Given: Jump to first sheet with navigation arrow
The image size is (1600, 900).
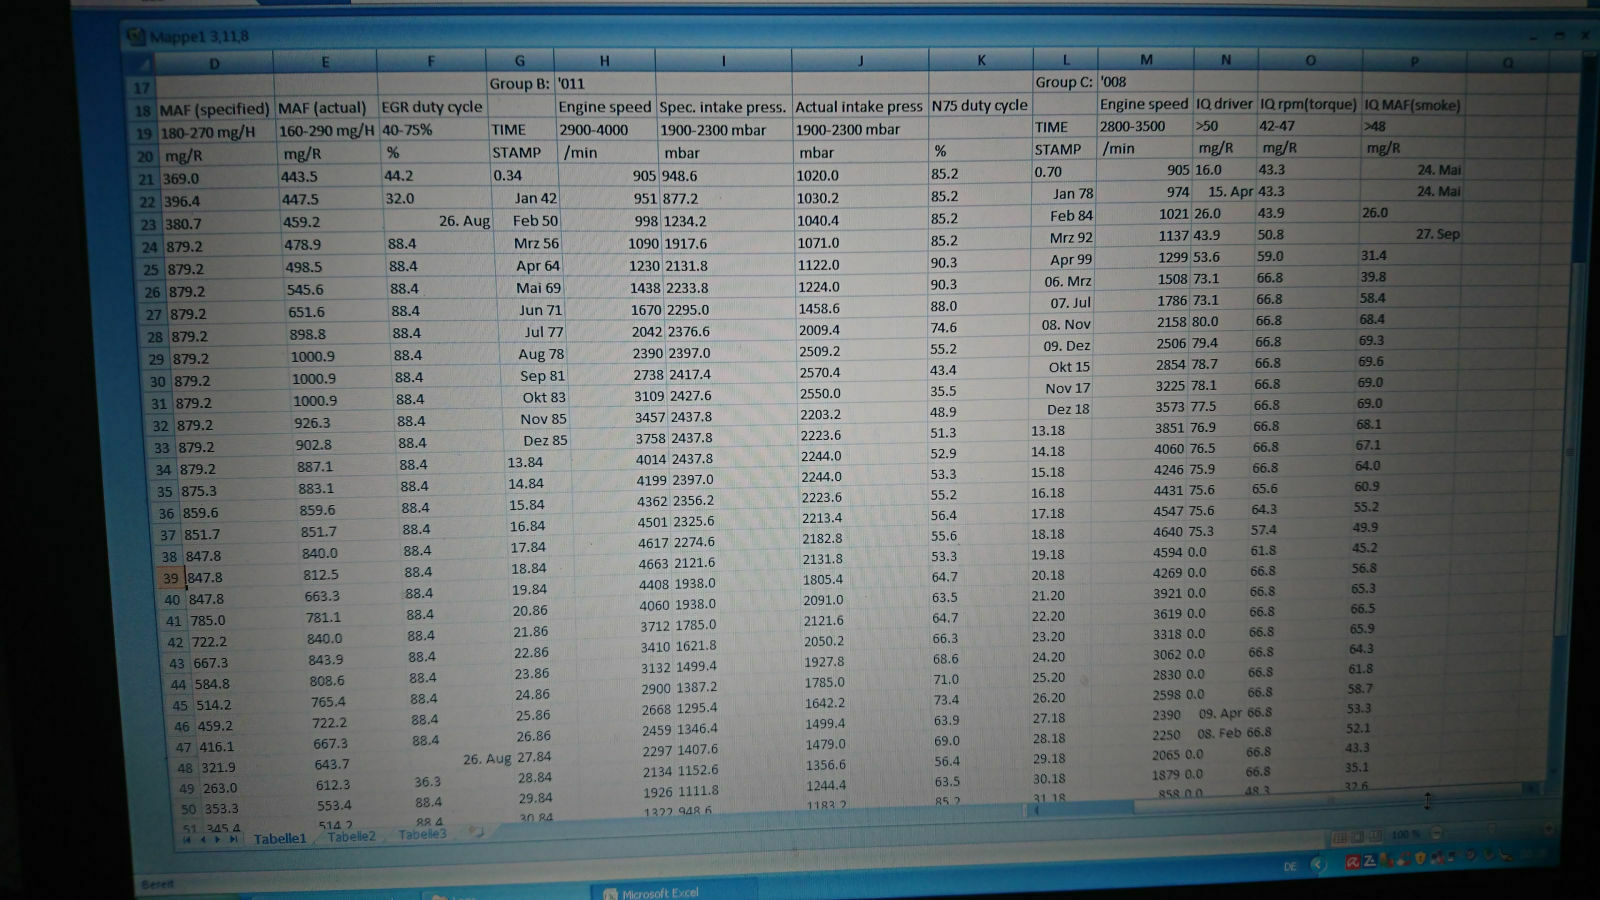Looking at the screenshot, I should pos(187,839).
